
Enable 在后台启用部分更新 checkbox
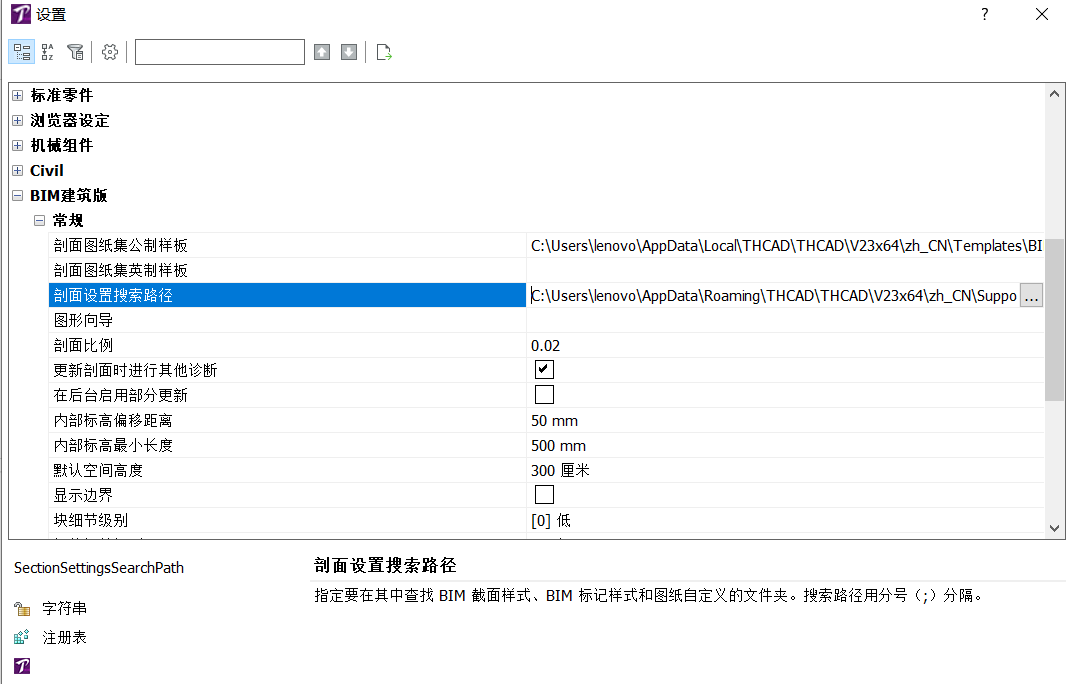tap(545, 394)
